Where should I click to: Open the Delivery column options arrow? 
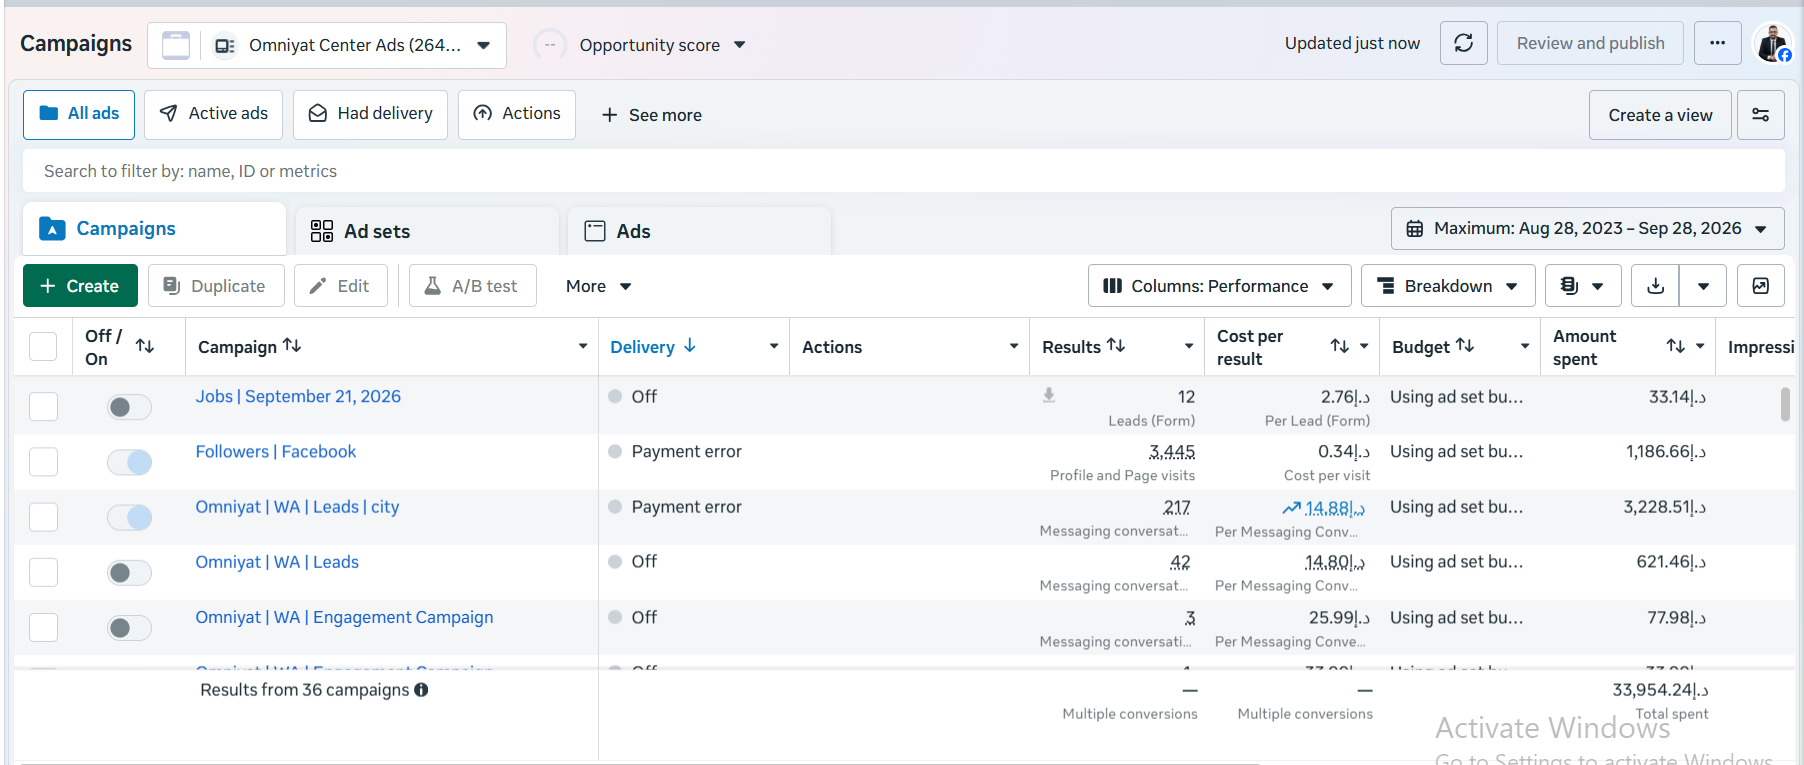click(x=774, y=346)
